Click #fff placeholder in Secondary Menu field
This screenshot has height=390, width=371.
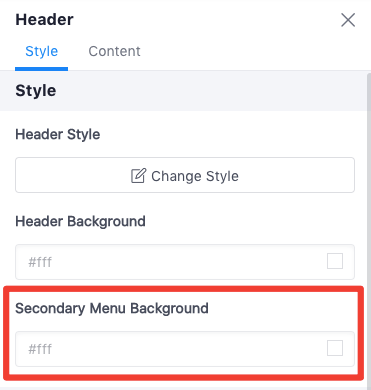pos(40,349)
